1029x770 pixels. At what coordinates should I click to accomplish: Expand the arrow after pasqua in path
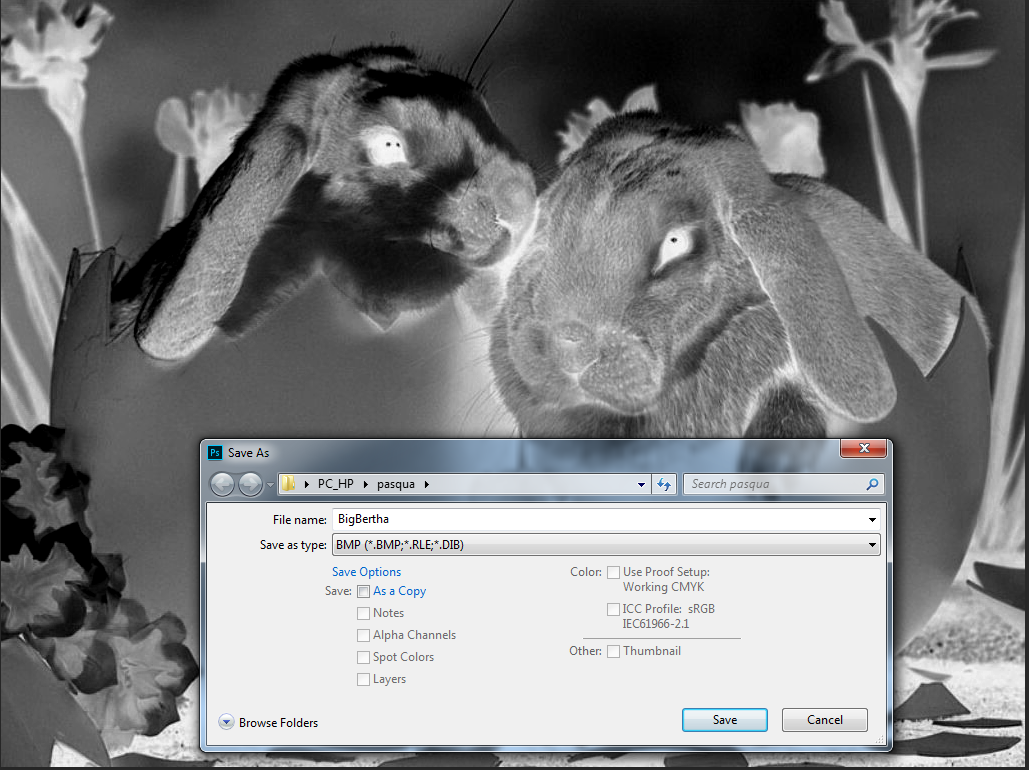coord(427,484)
